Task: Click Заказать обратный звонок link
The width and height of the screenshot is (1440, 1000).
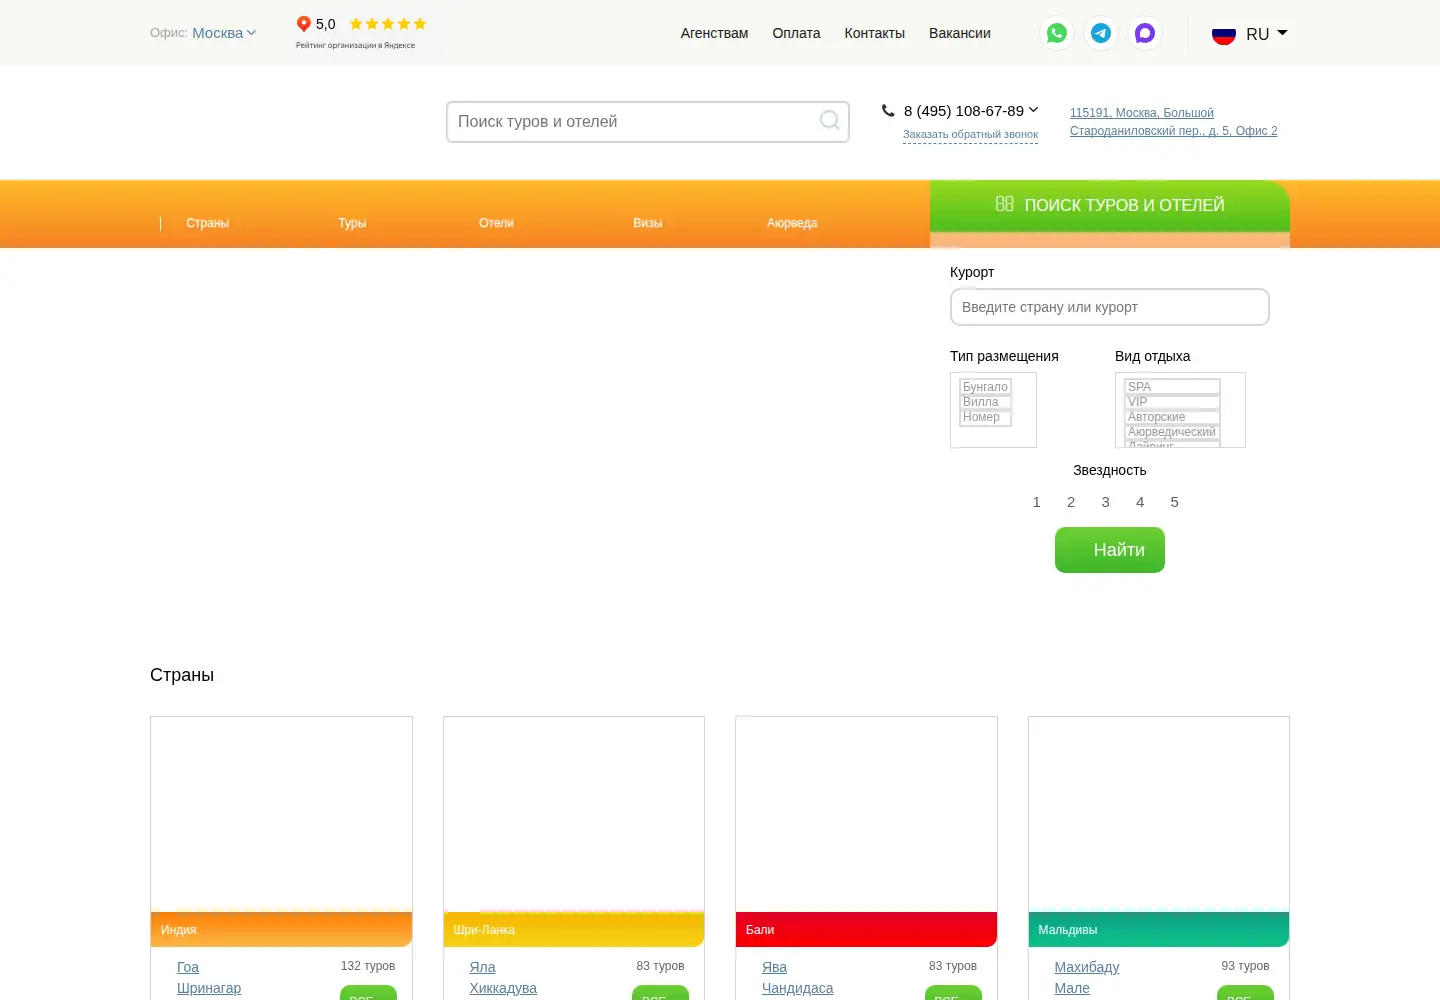Action: pyautogui.click(x=970, y=134)
